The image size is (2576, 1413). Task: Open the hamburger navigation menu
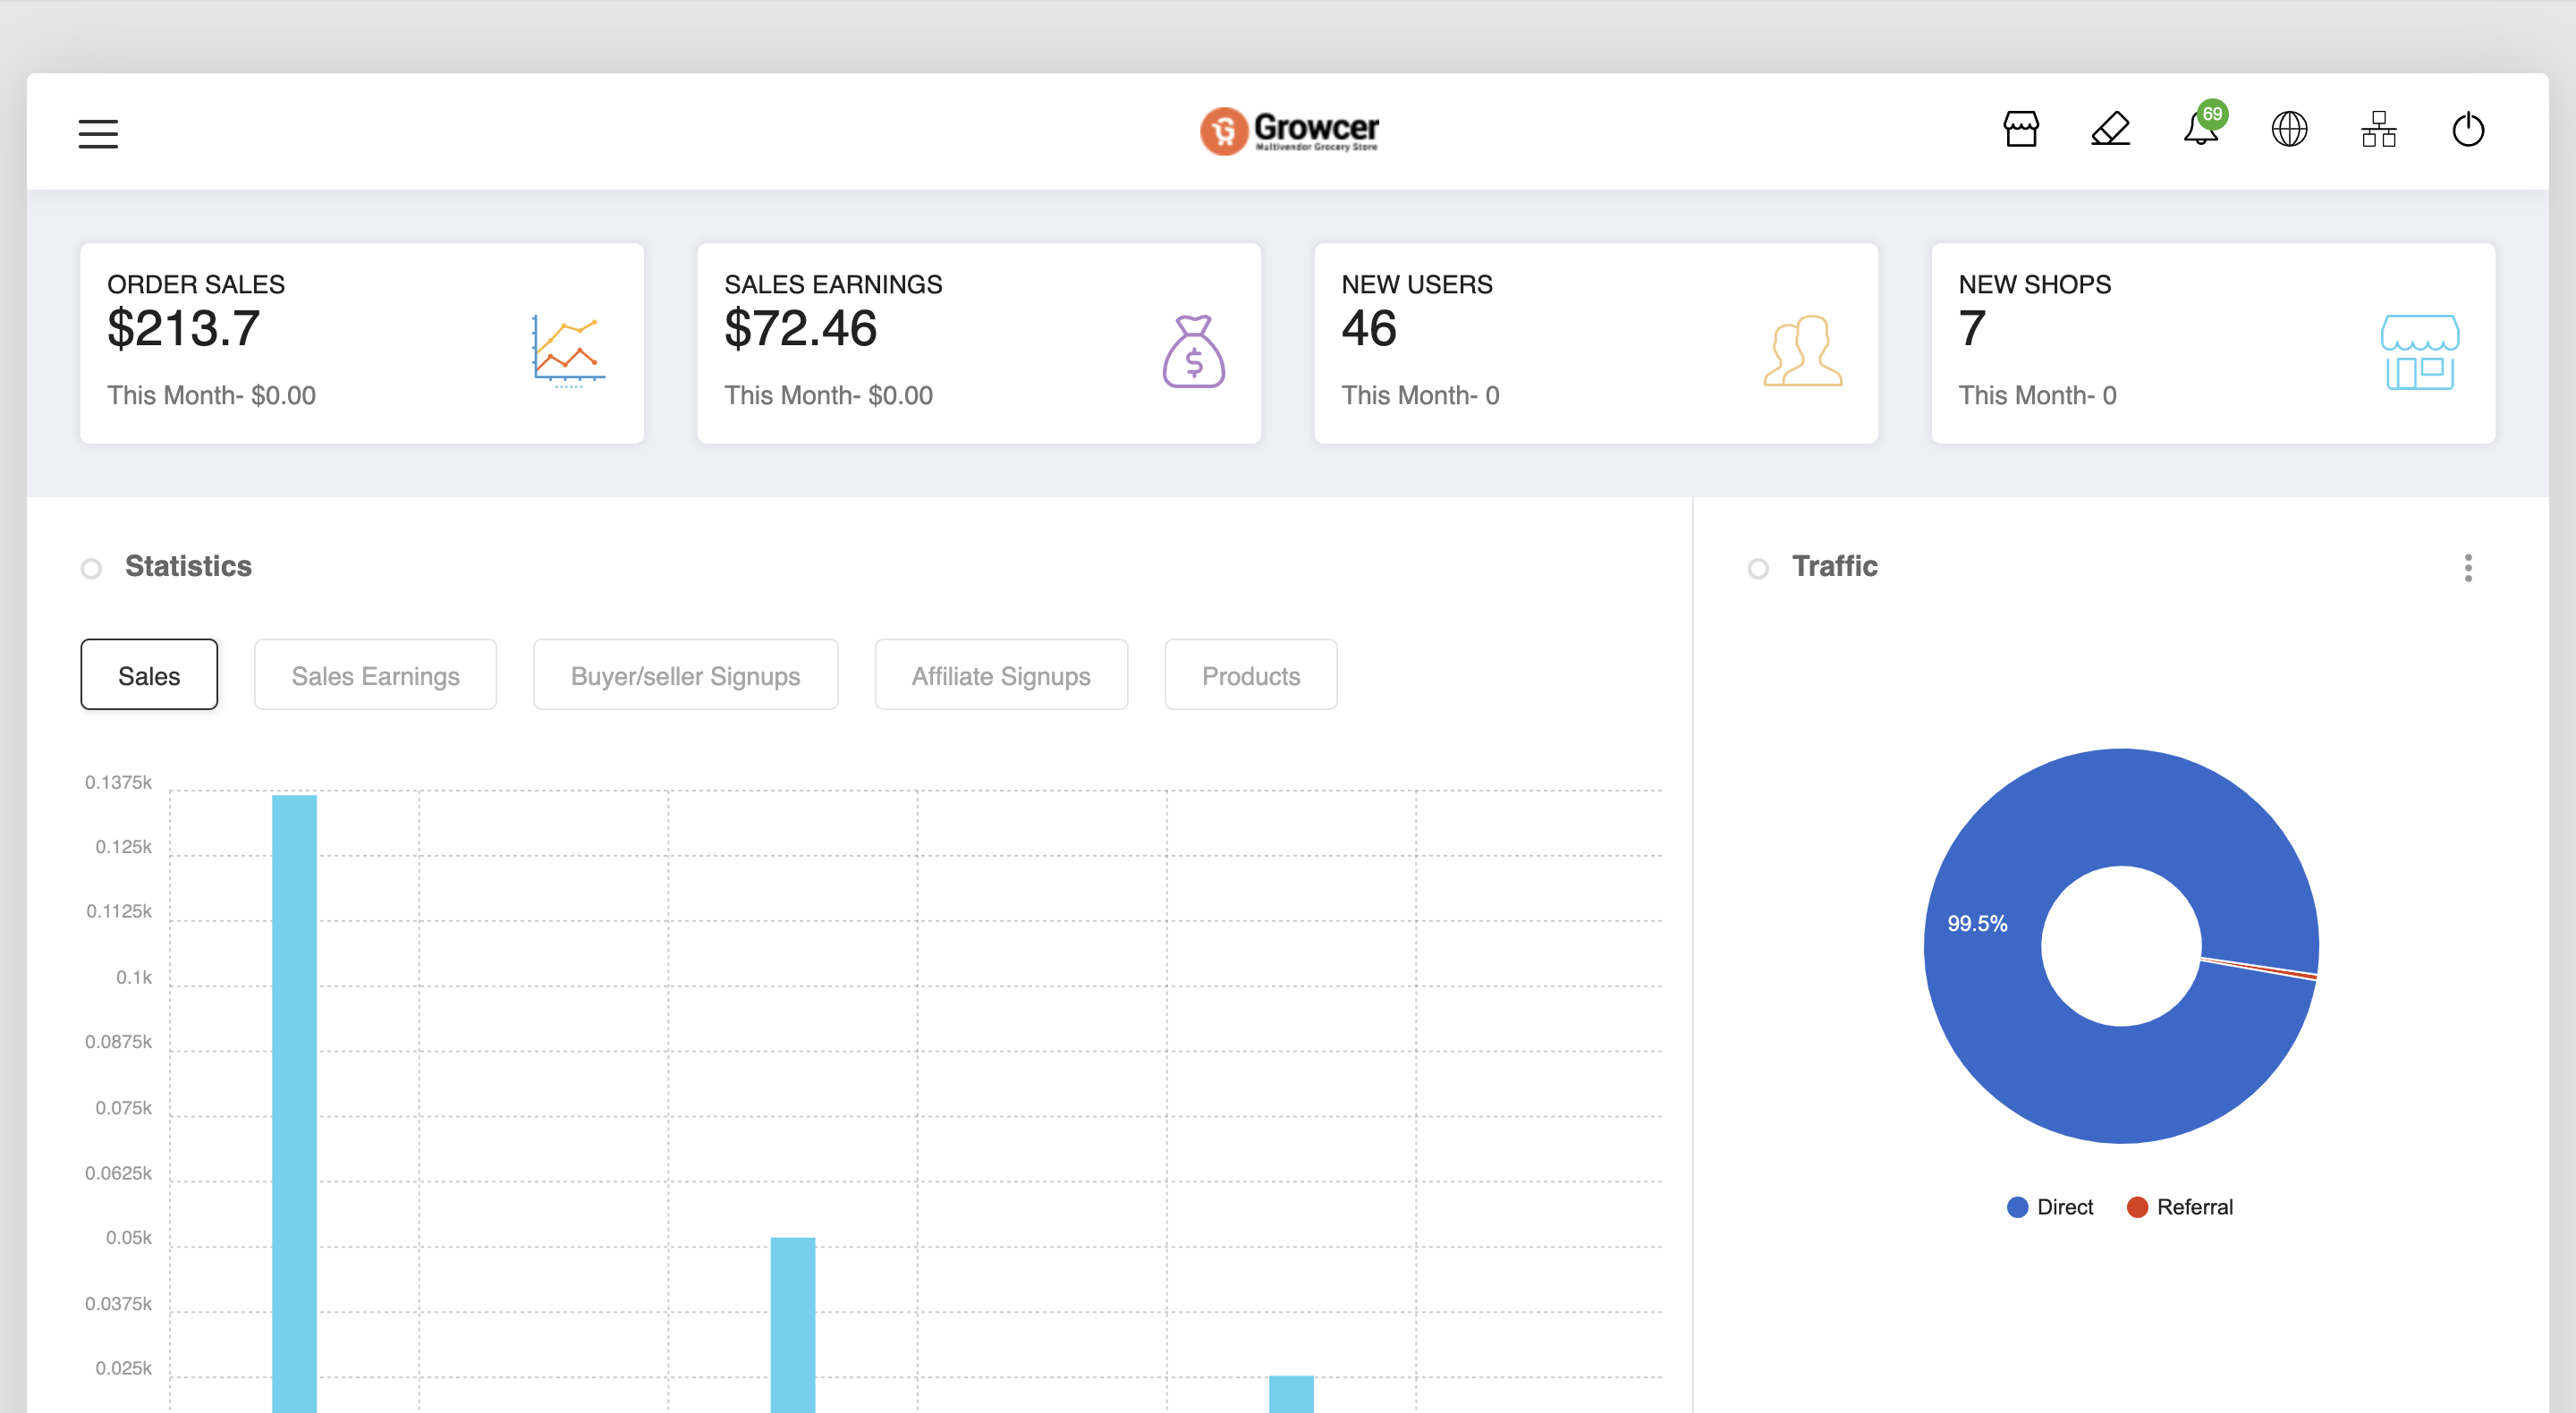click(98, 133)
